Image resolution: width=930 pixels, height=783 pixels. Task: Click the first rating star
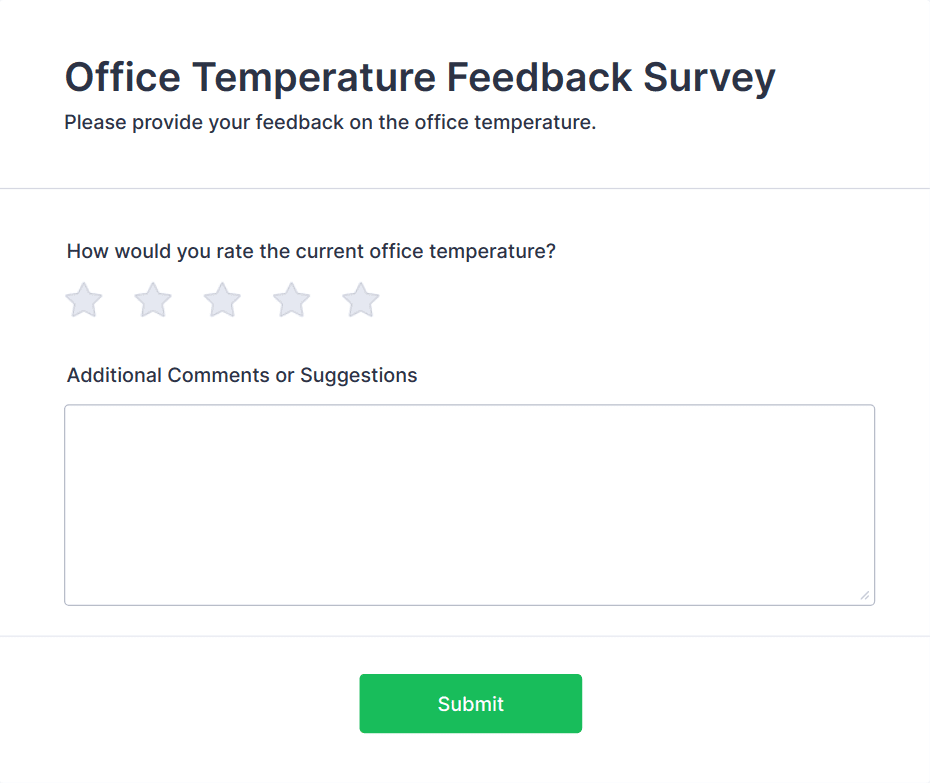click(x=84, y=300)
